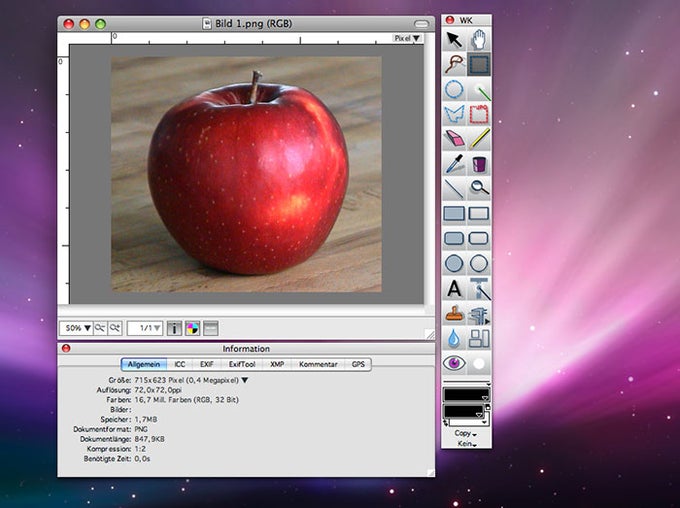
Task: Select the Magnifier zoom tool
Action: coord(479,189)
